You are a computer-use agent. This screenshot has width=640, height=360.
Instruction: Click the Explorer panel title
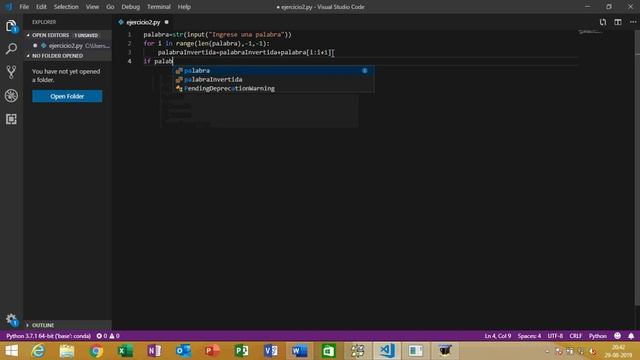(44, 22)
